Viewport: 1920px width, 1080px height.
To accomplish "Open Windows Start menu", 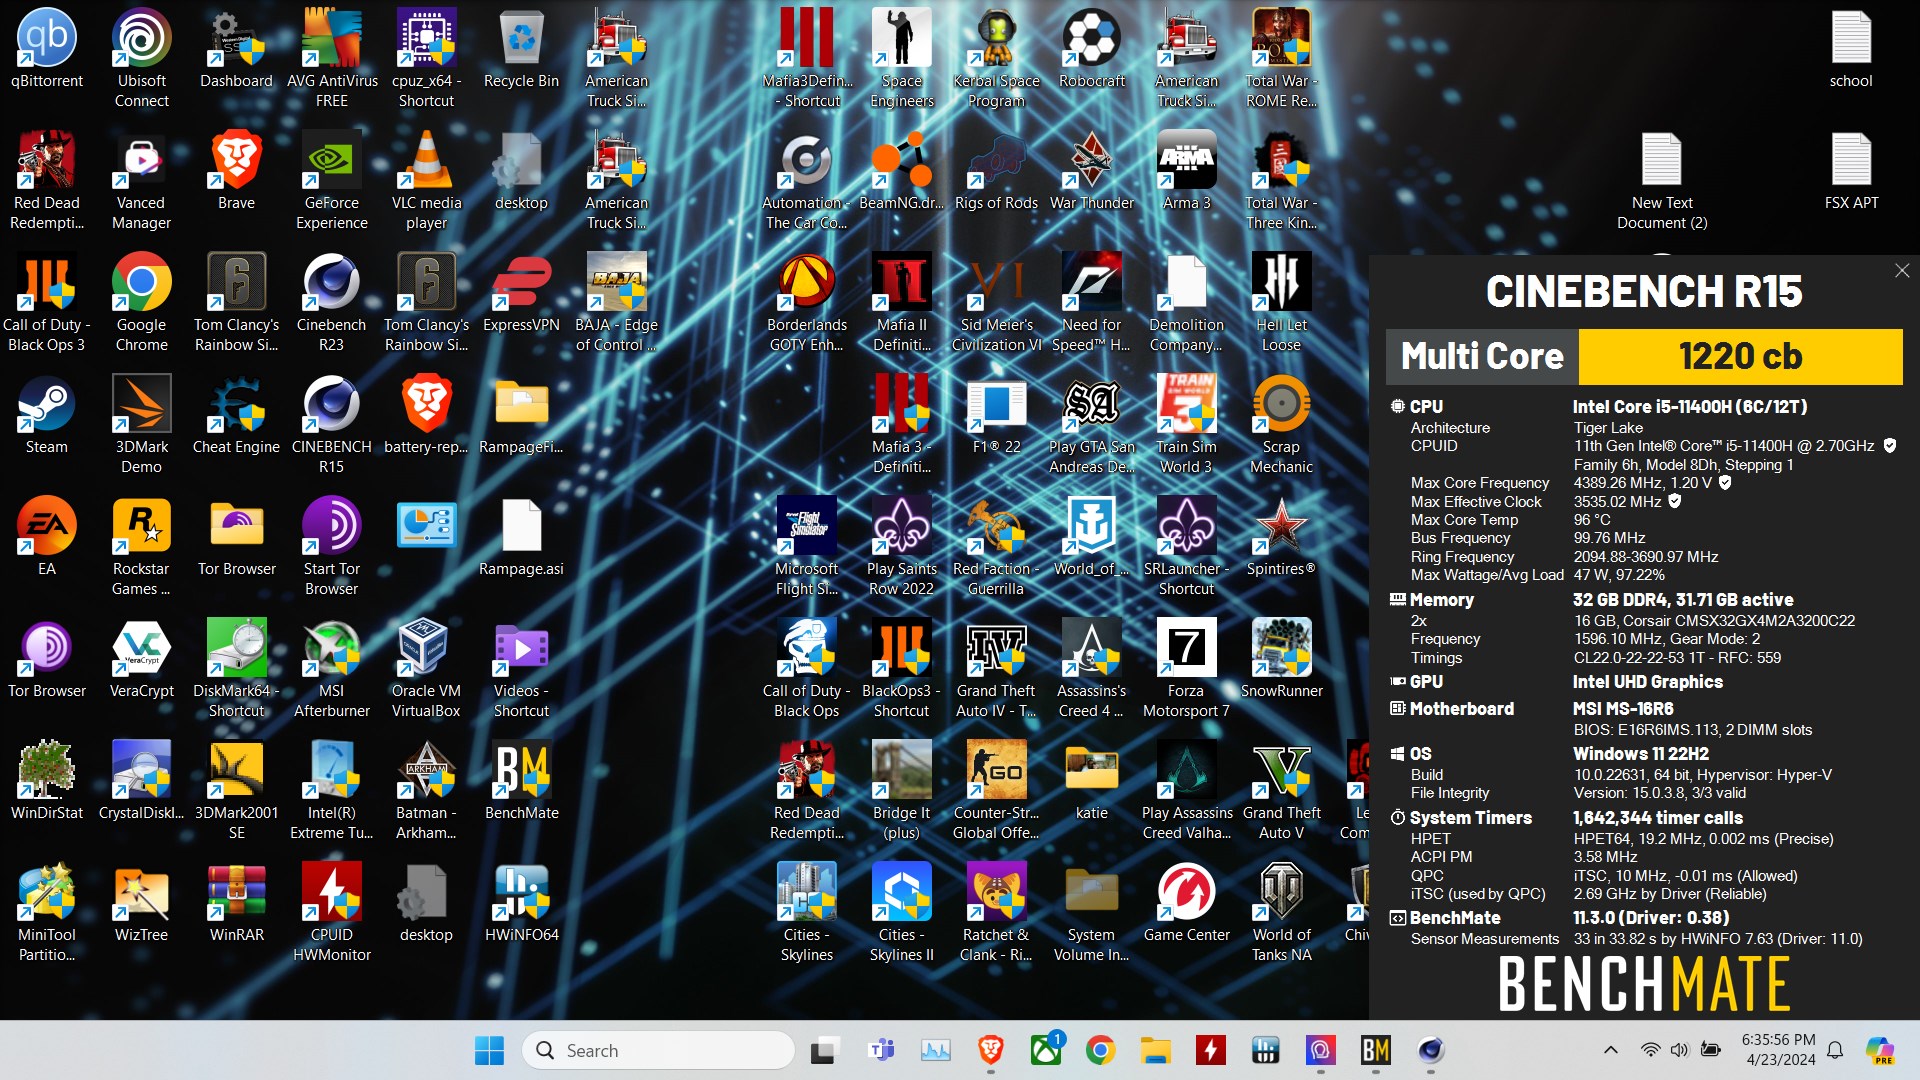I will coord(489,1050).
